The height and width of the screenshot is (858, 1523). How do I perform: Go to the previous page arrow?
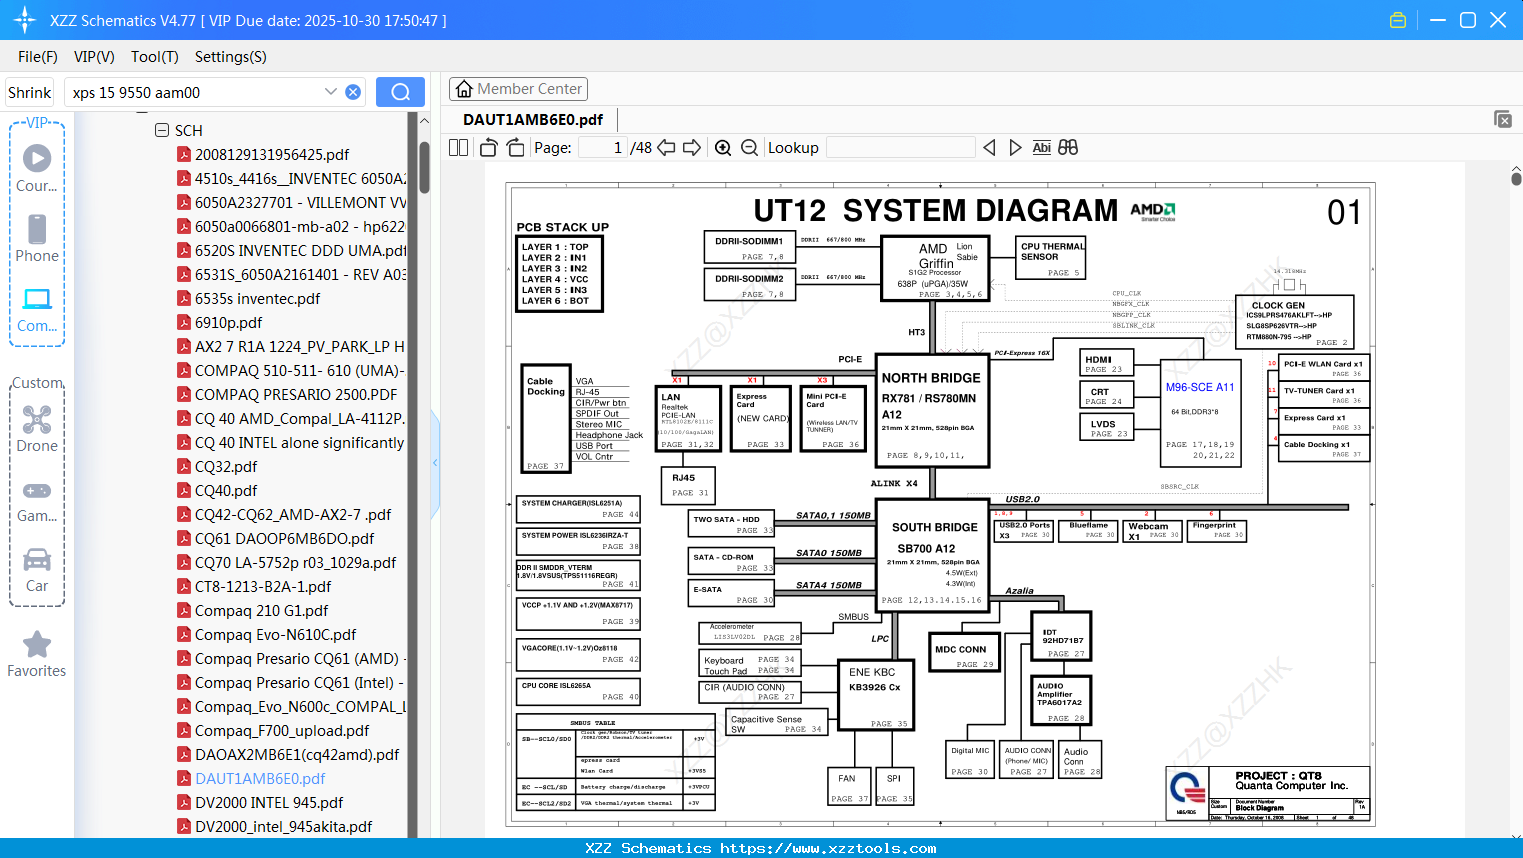[666, 148]
